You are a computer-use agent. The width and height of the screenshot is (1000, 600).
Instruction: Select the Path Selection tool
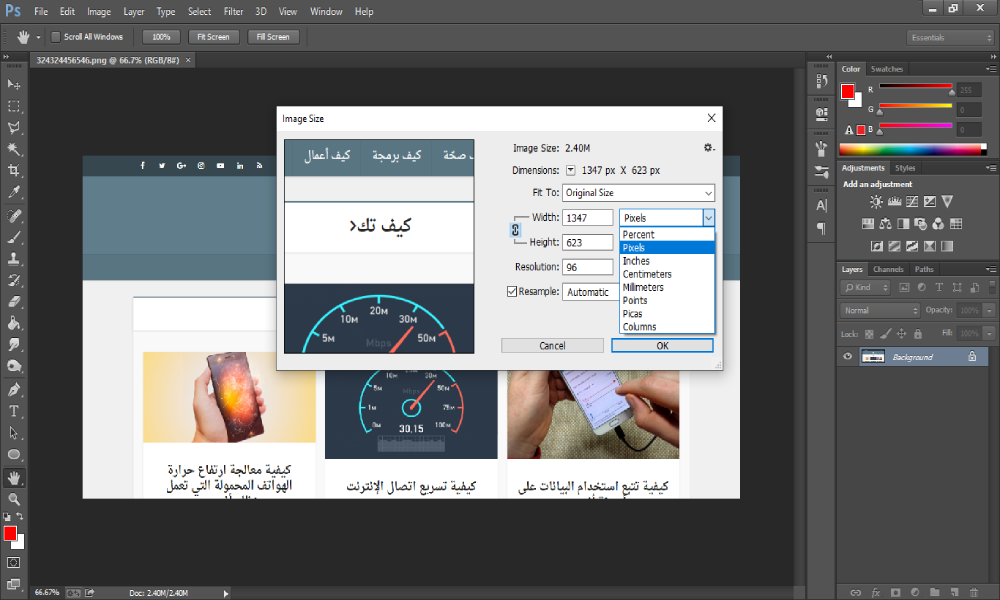coord(13,433)
